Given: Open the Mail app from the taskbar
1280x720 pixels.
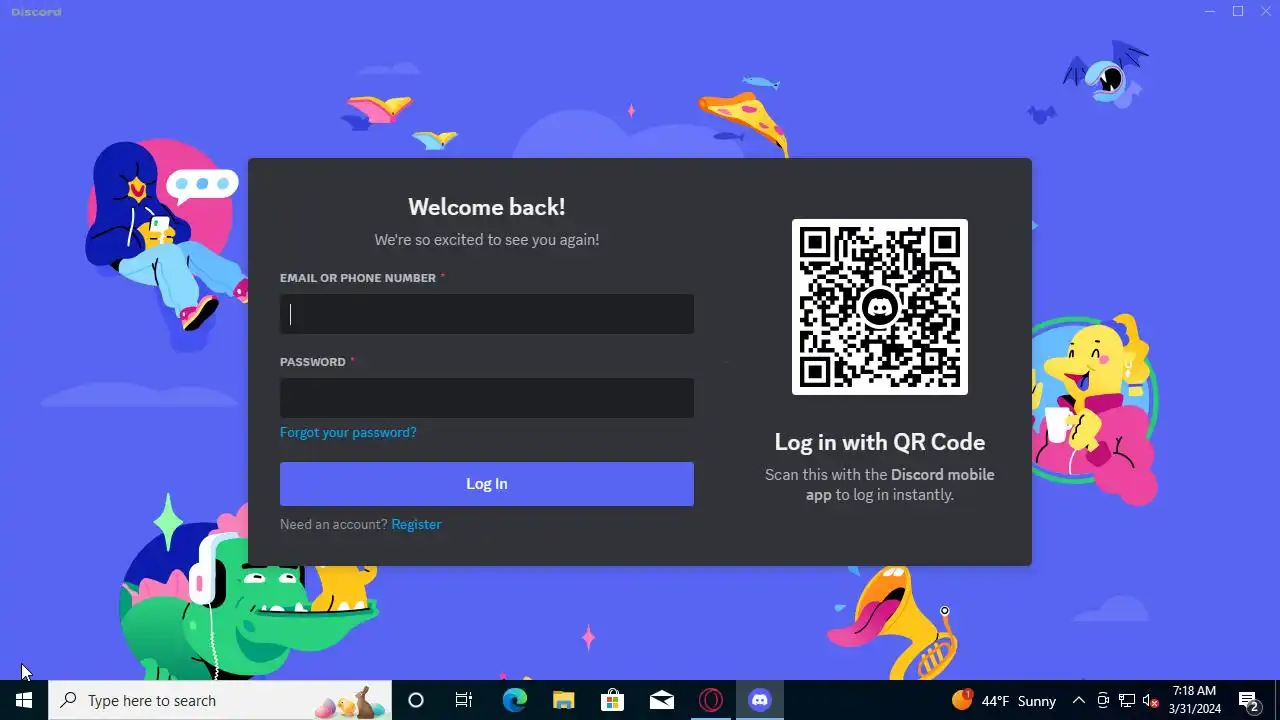Looking at the screenshot, I should 661,700.
